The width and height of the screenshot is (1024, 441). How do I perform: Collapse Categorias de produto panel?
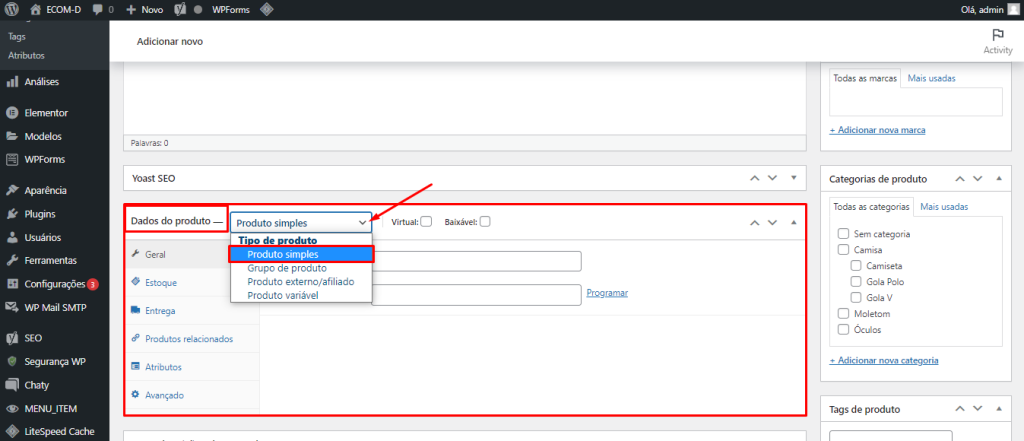point(999,178)
